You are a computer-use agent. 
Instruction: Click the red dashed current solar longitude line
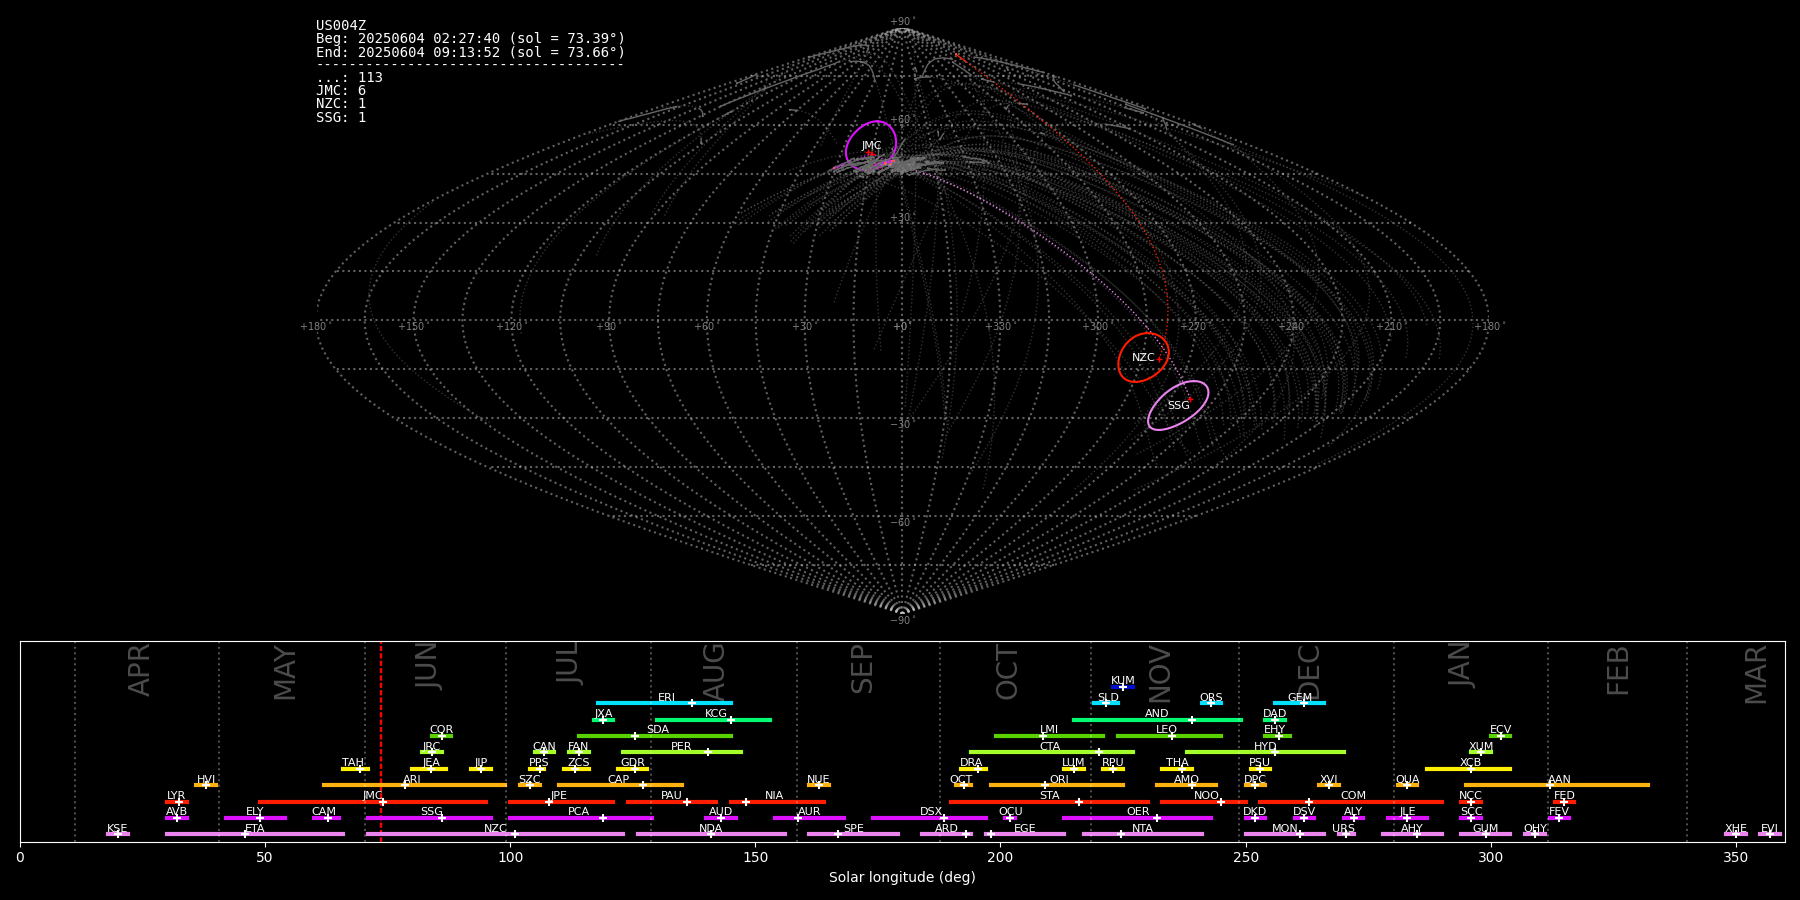click(381, 741)
